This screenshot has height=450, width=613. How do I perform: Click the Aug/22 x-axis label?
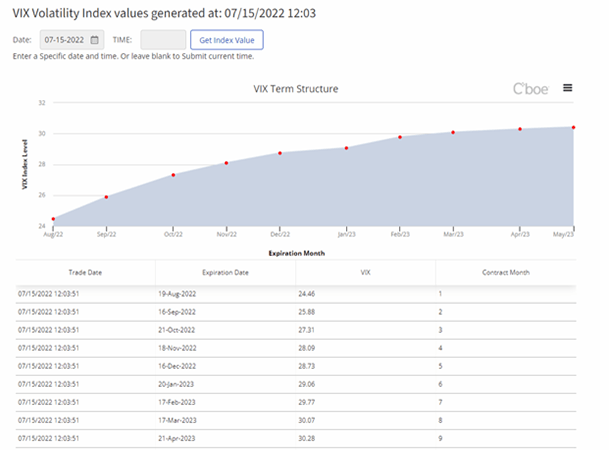point(53,234)
